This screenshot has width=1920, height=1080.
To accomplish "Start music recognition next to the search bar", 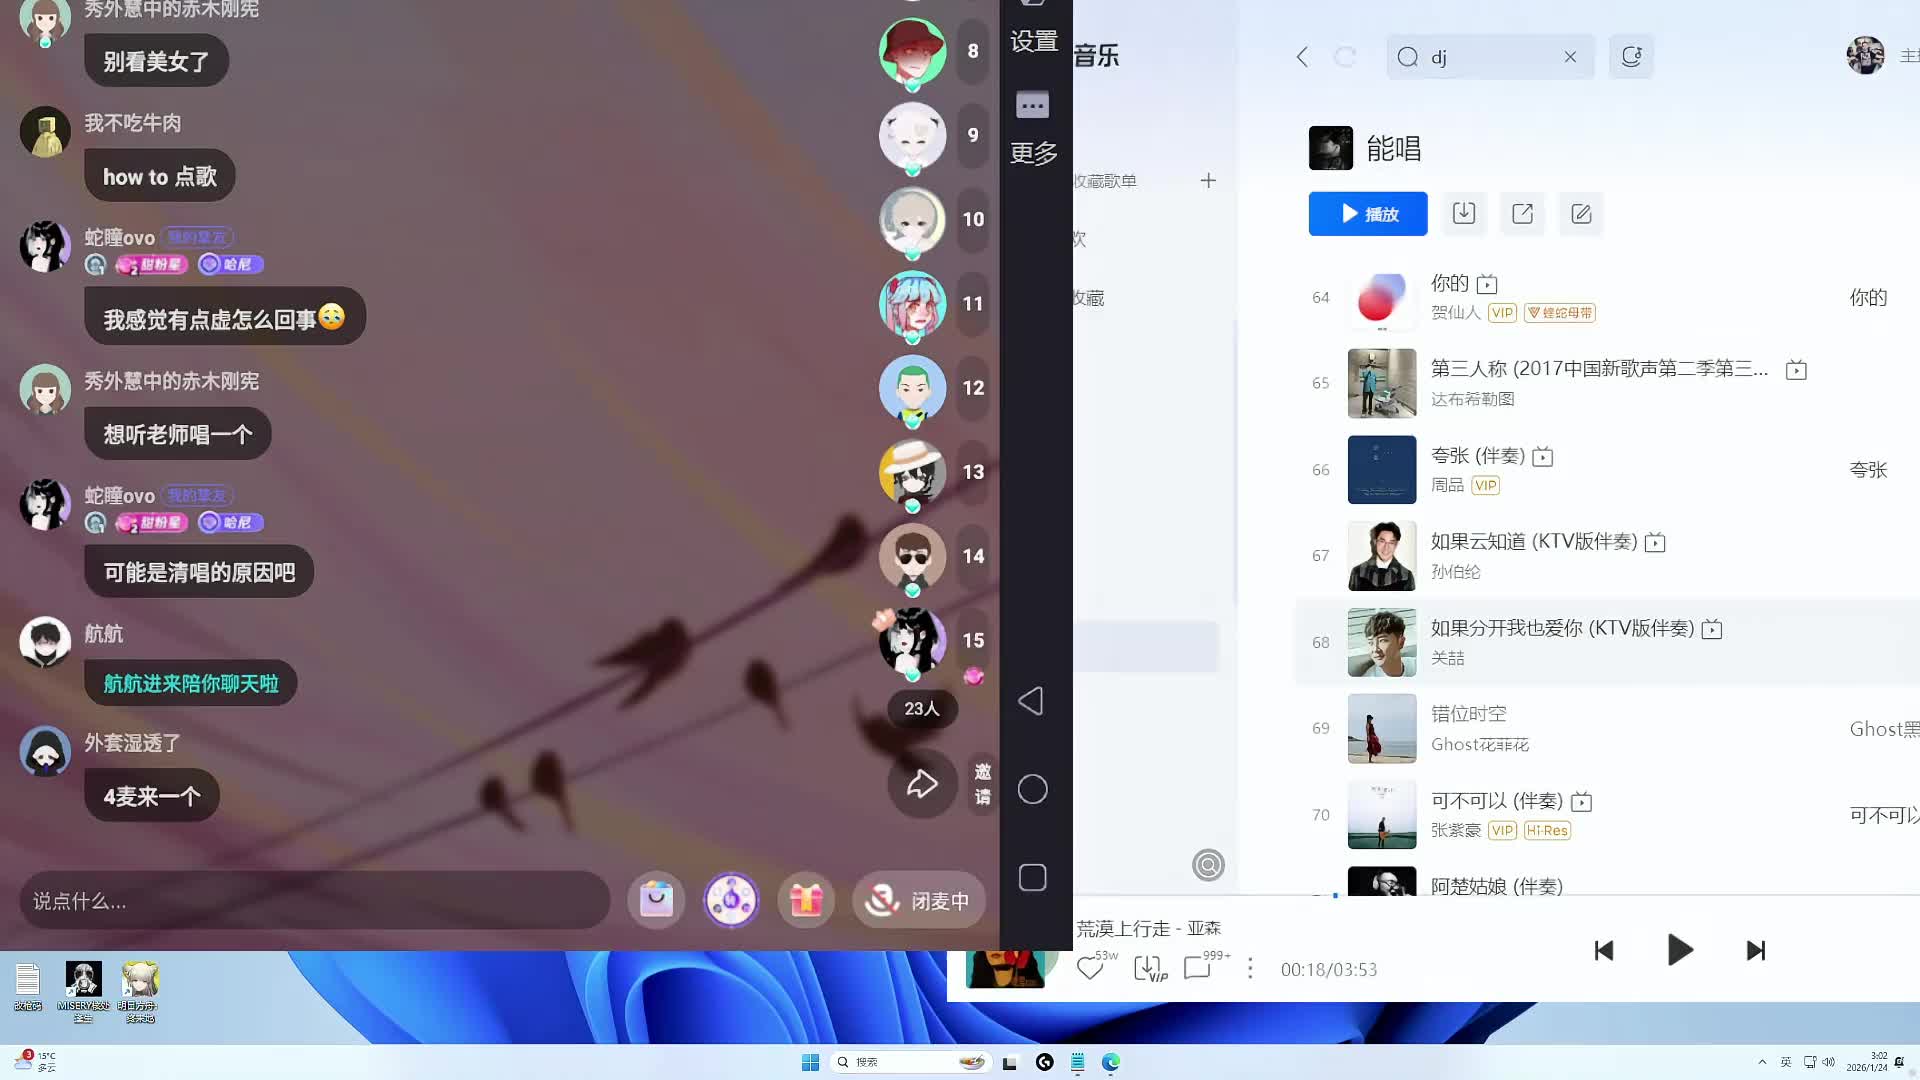I will pyautogui.click(x=1631, y=56).
